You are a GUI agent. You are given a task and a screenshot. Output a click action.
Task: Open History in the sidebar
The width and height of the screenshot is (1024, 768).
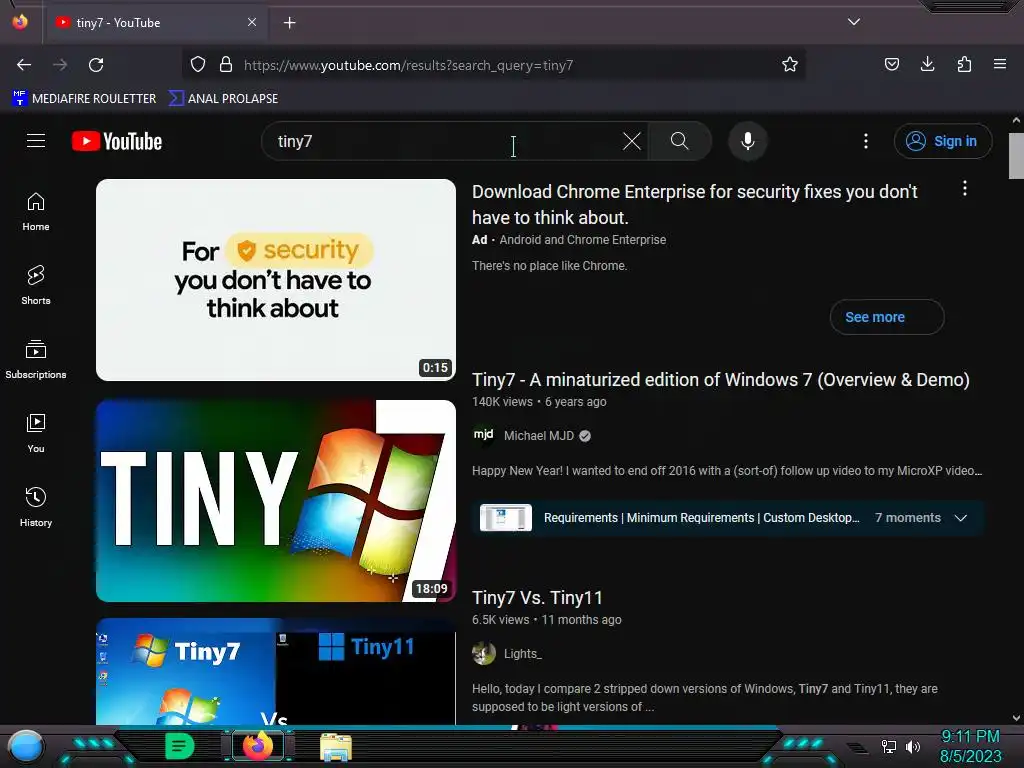point(36,507)
